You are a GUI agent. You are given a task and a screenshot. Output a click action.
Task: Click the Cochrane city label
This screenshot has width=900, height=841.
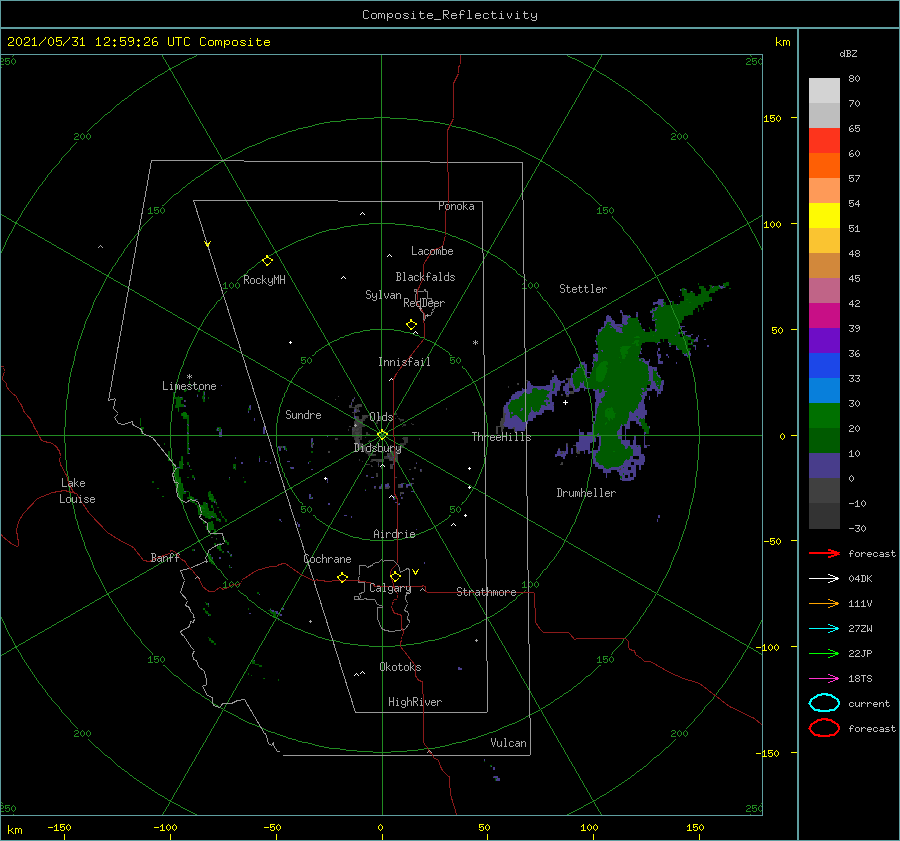point(327,559)
